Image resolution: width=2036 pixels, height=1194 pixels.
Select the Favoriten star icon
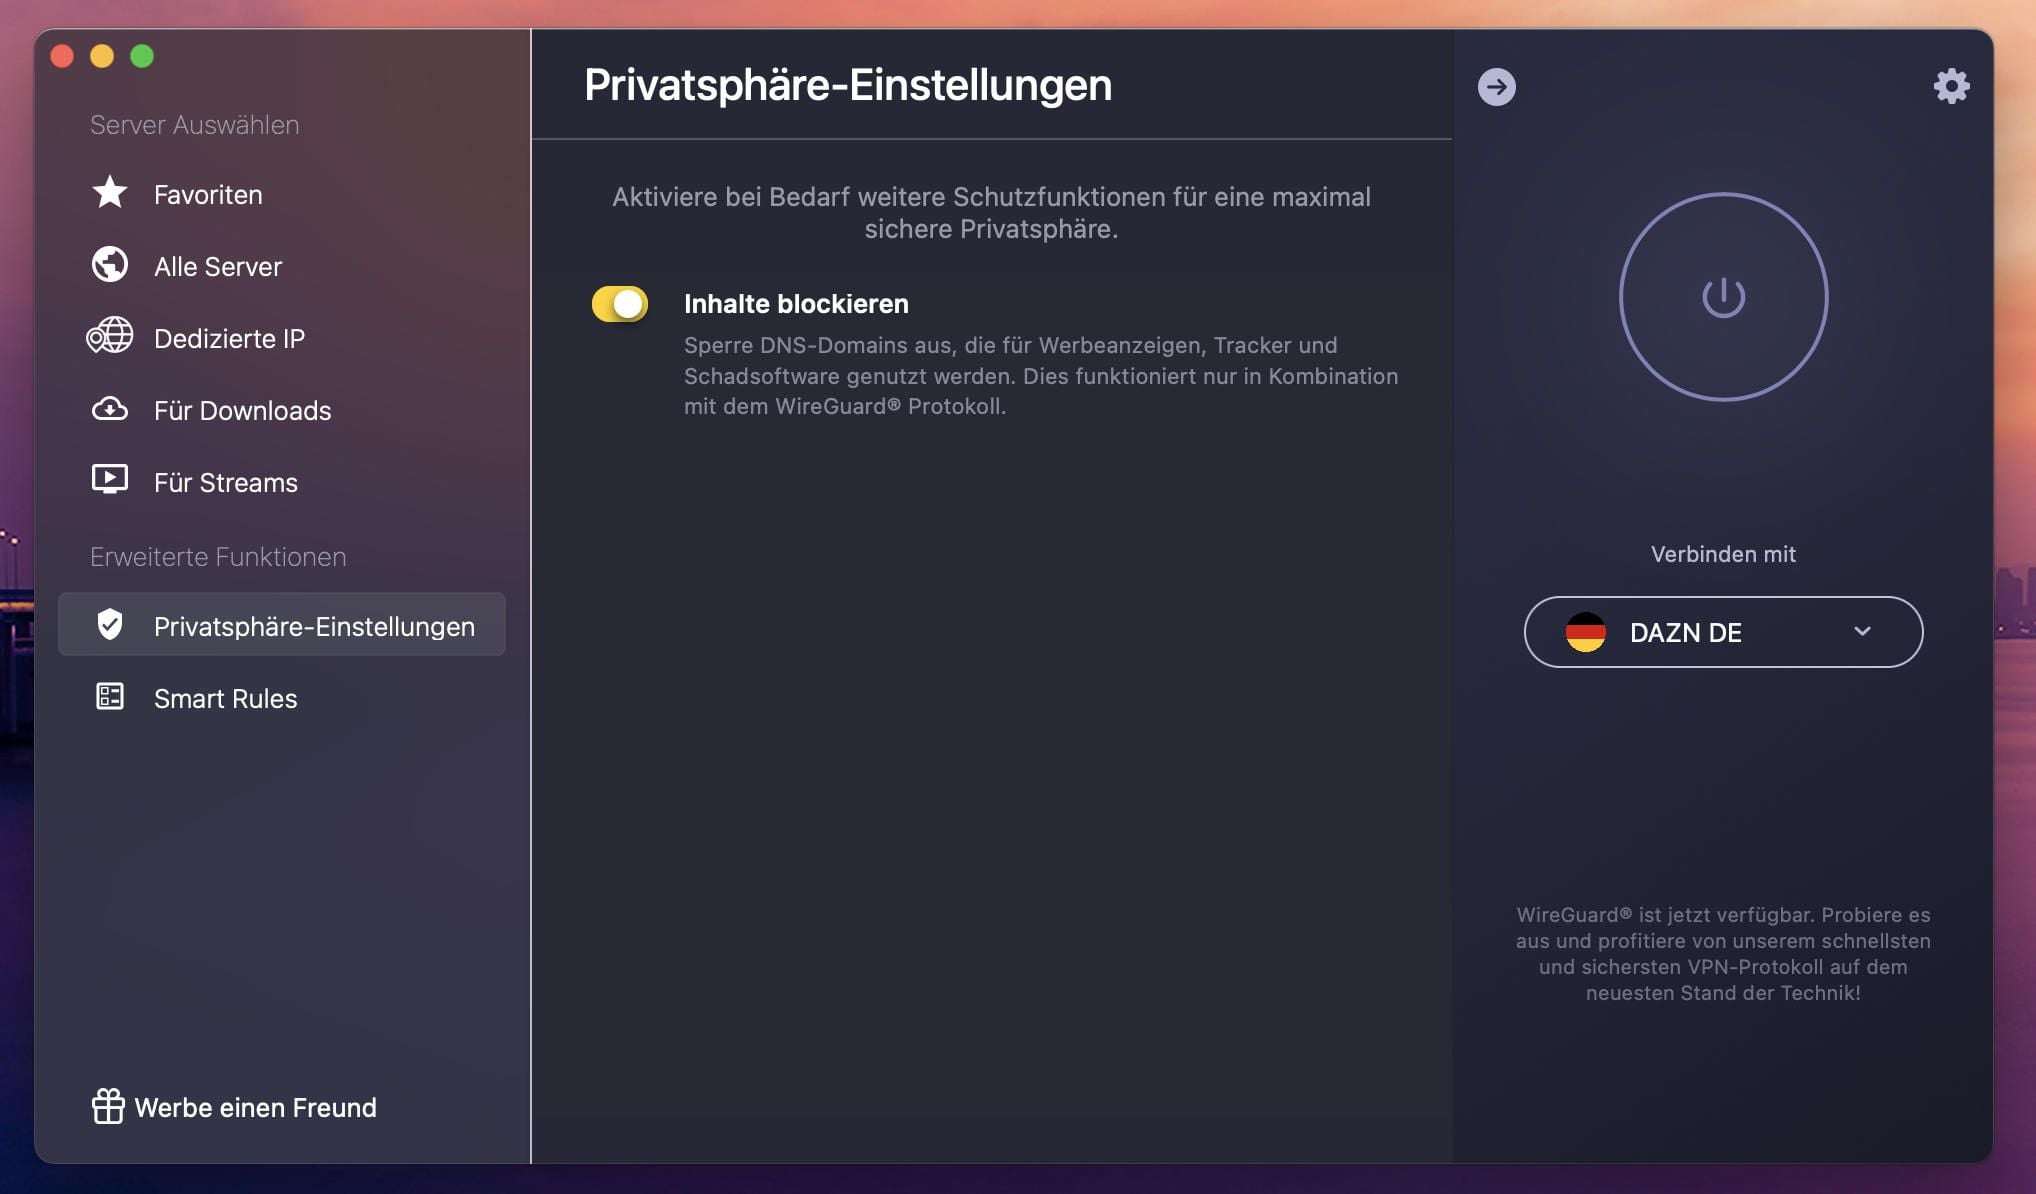[110, 193]
